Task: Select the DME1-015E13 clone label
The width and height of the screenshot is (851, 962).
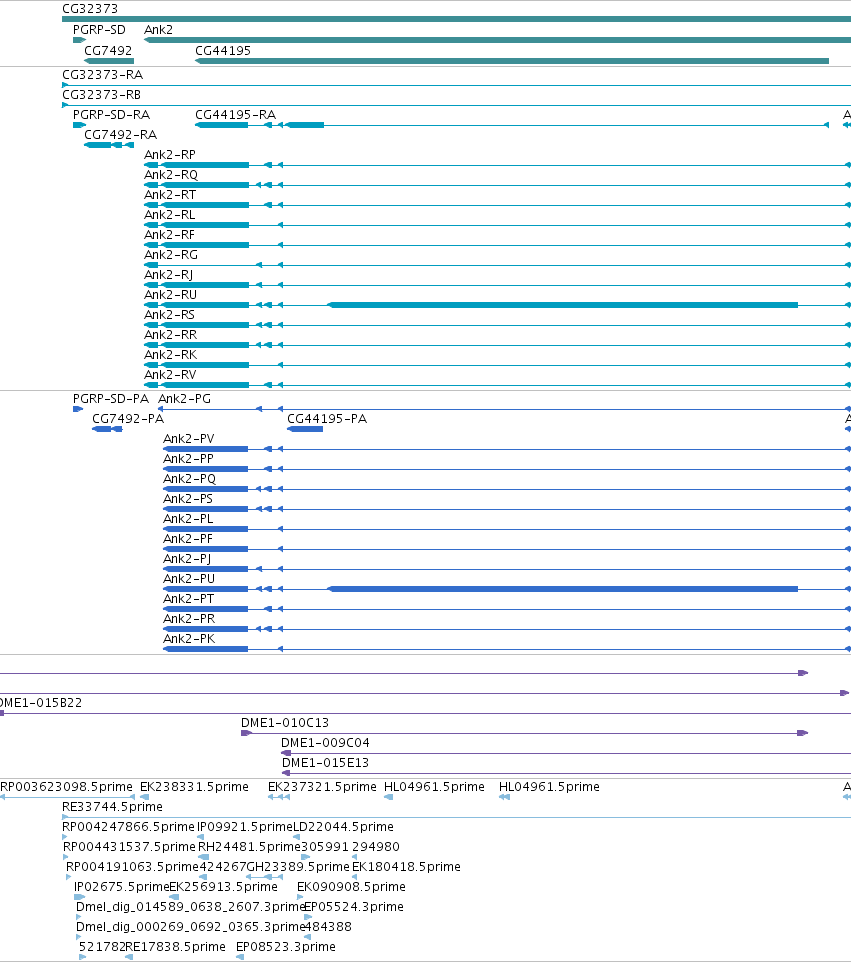Action: 325,763
